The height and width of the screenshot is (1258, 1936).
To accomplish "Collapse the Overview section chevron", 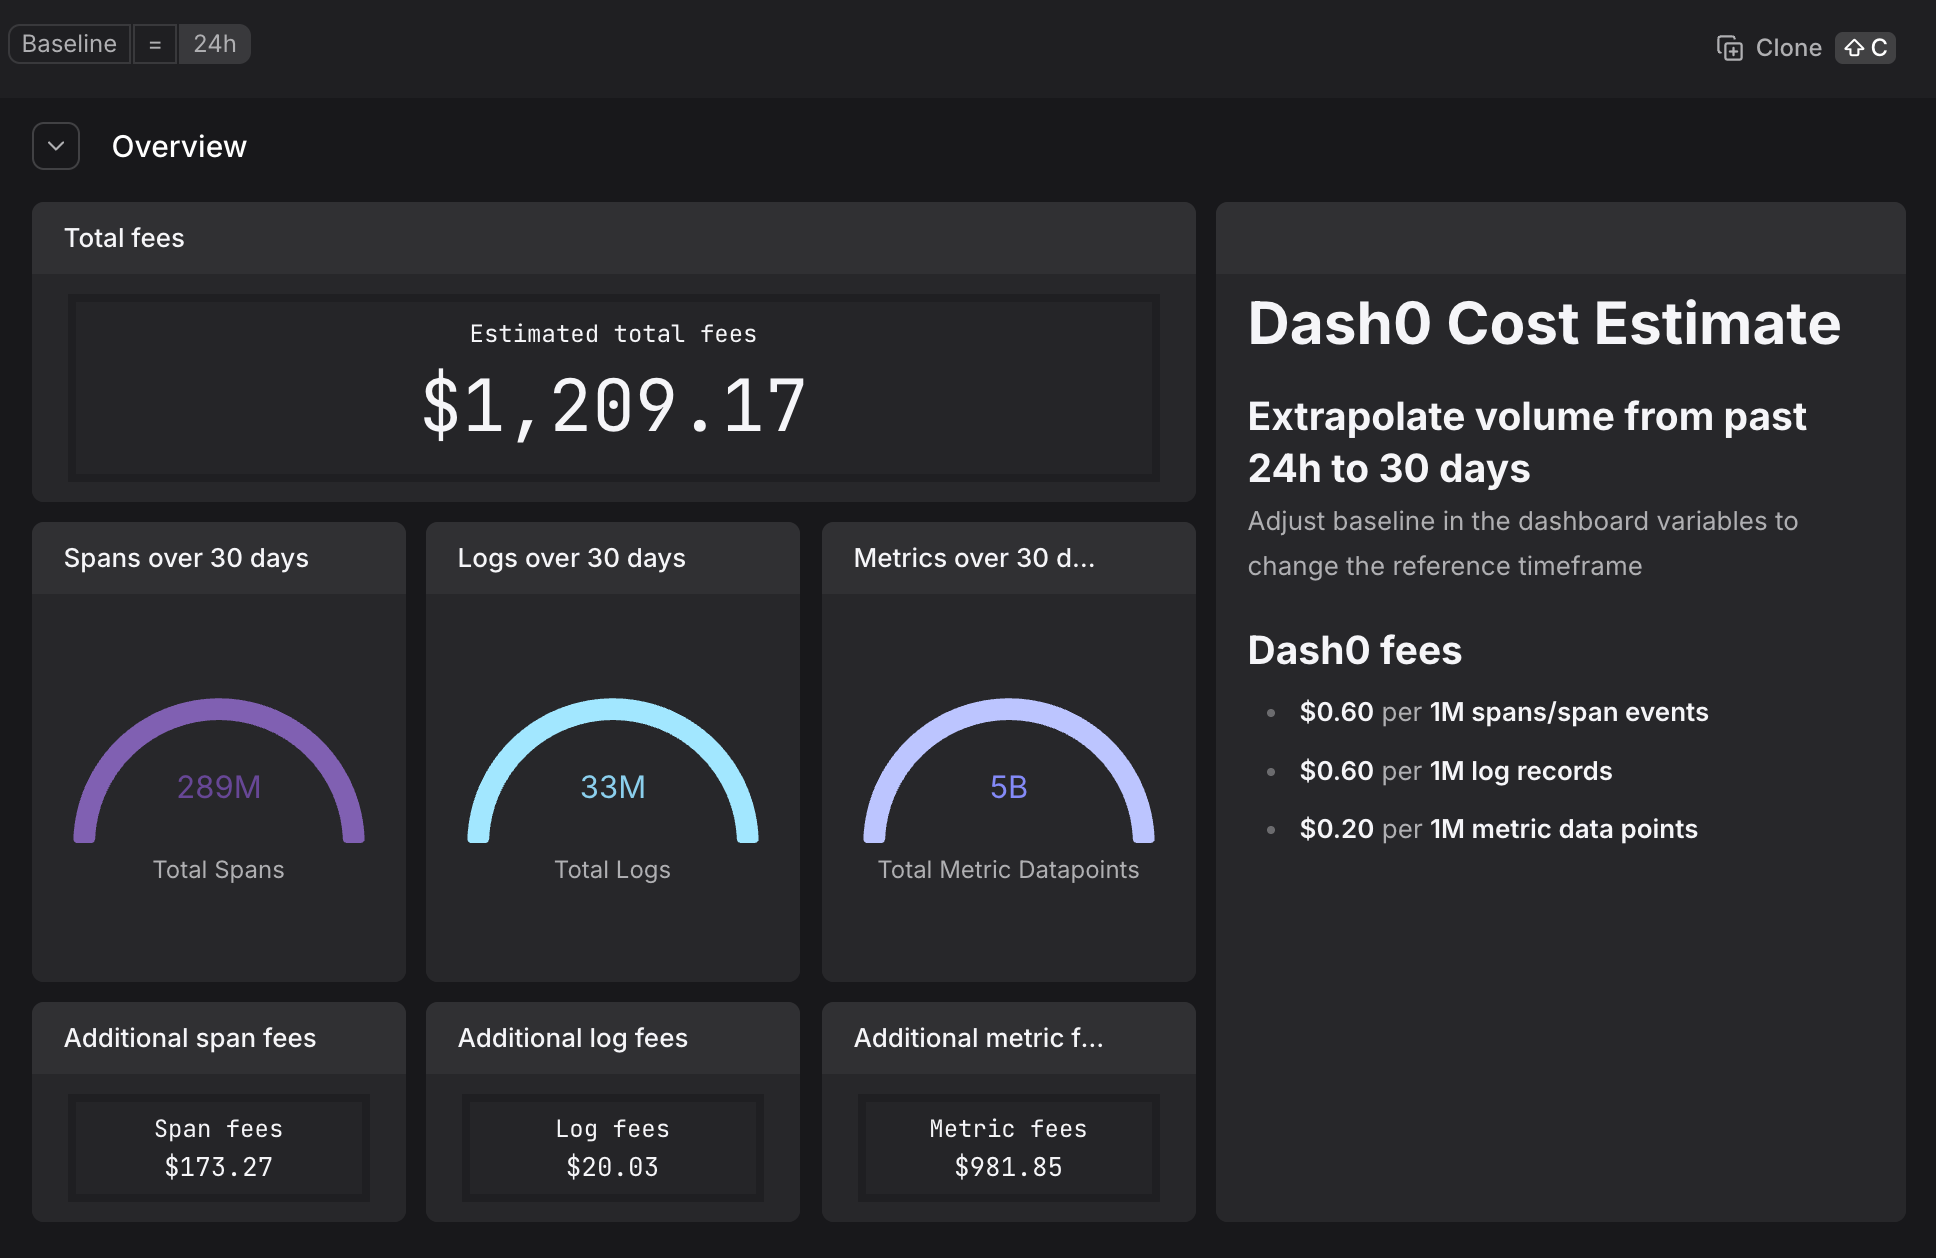I will coord(56,146).
